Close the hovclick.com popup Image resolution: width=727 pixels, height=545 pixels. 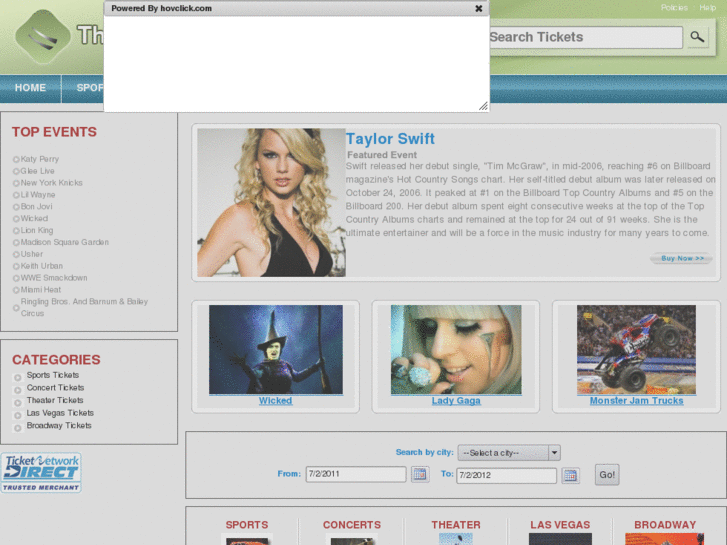pyautogui.click(x=479, y=8)
